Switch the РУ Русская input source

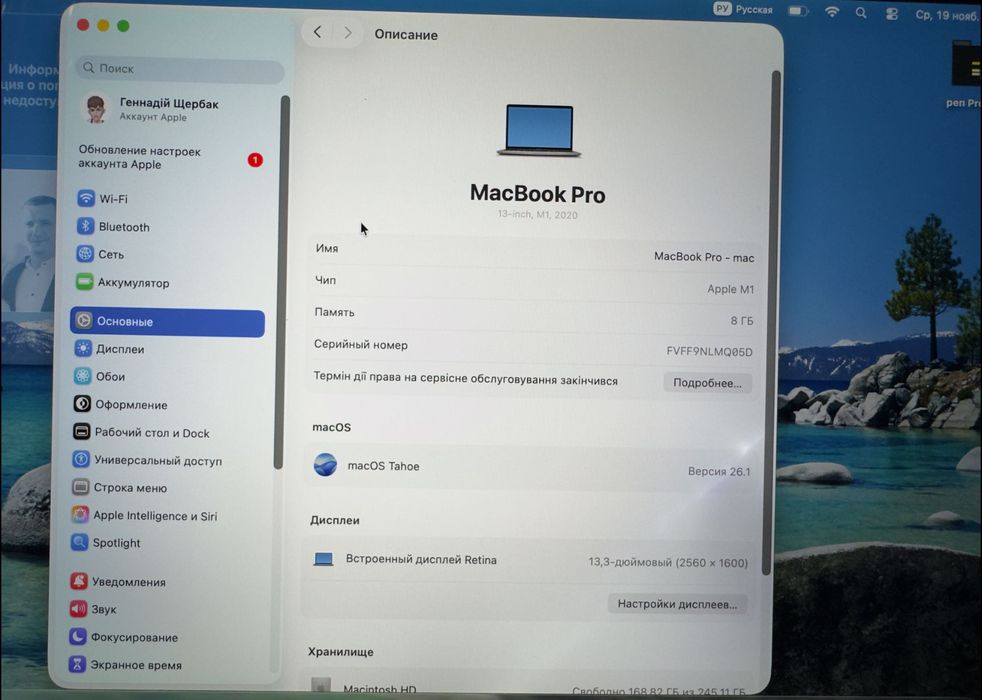coord(743,9)
